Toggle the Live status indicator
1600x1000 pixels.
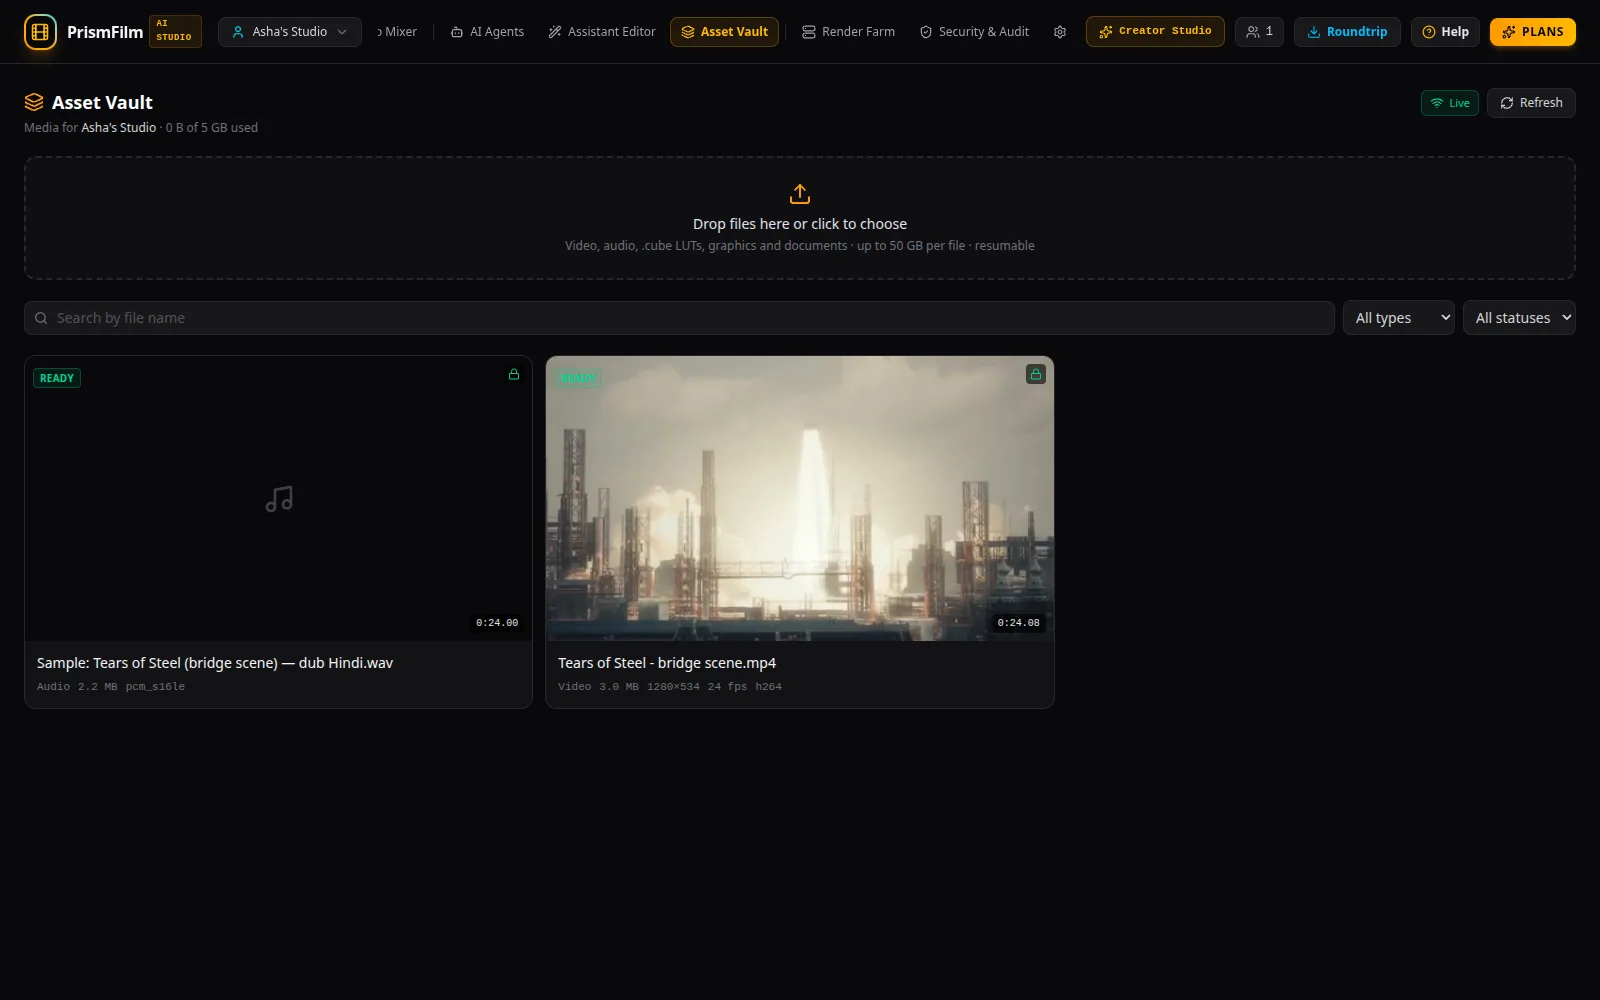coord(1450,103)
